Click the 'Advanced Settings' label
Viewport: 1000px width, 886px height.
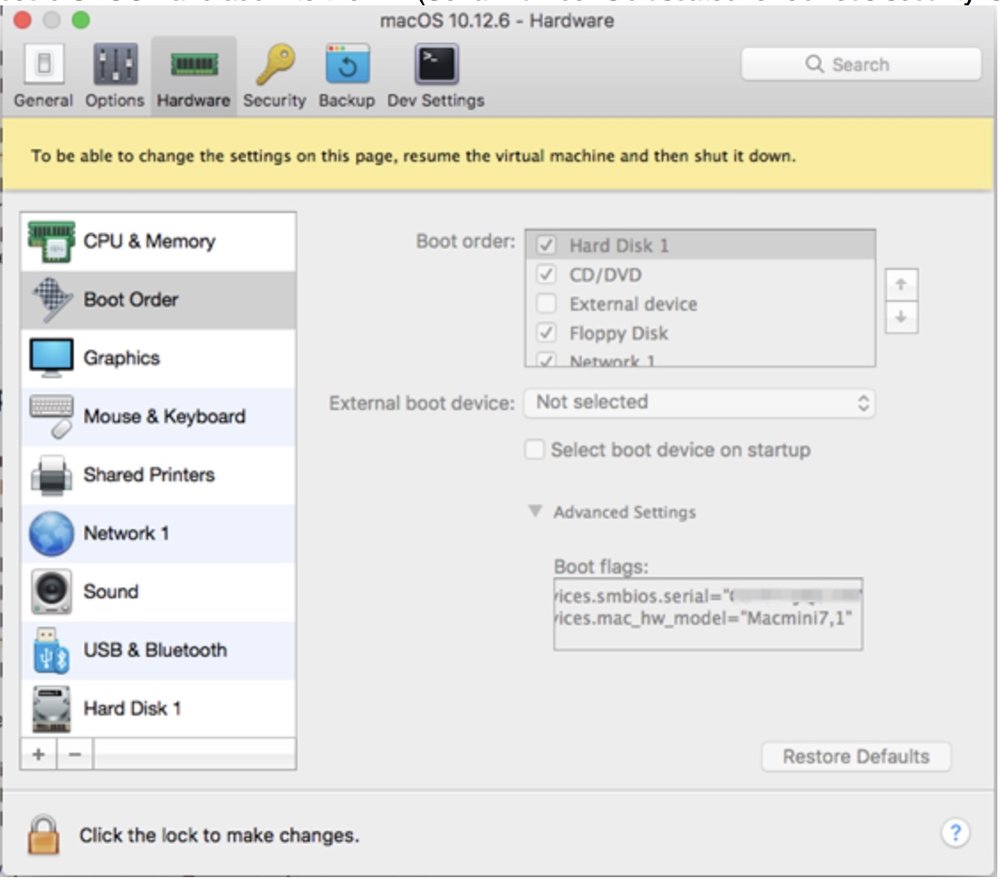pyautogui.click(x=624, y=512)
